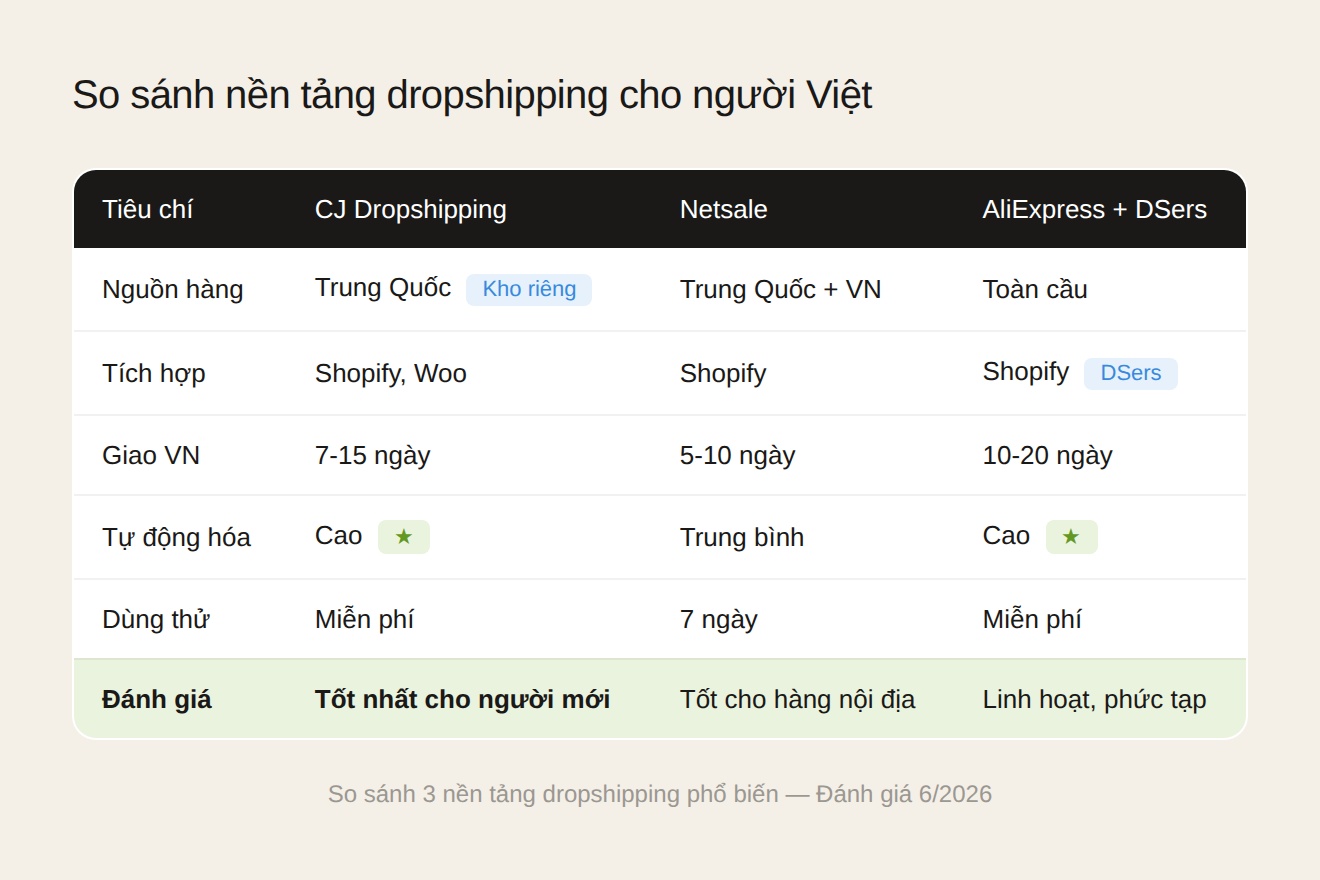This screenshot has width=1320, height=880.
Task: Click "Trung Quốc" next to the Kho riêng badge
Action: click(383, 288)
